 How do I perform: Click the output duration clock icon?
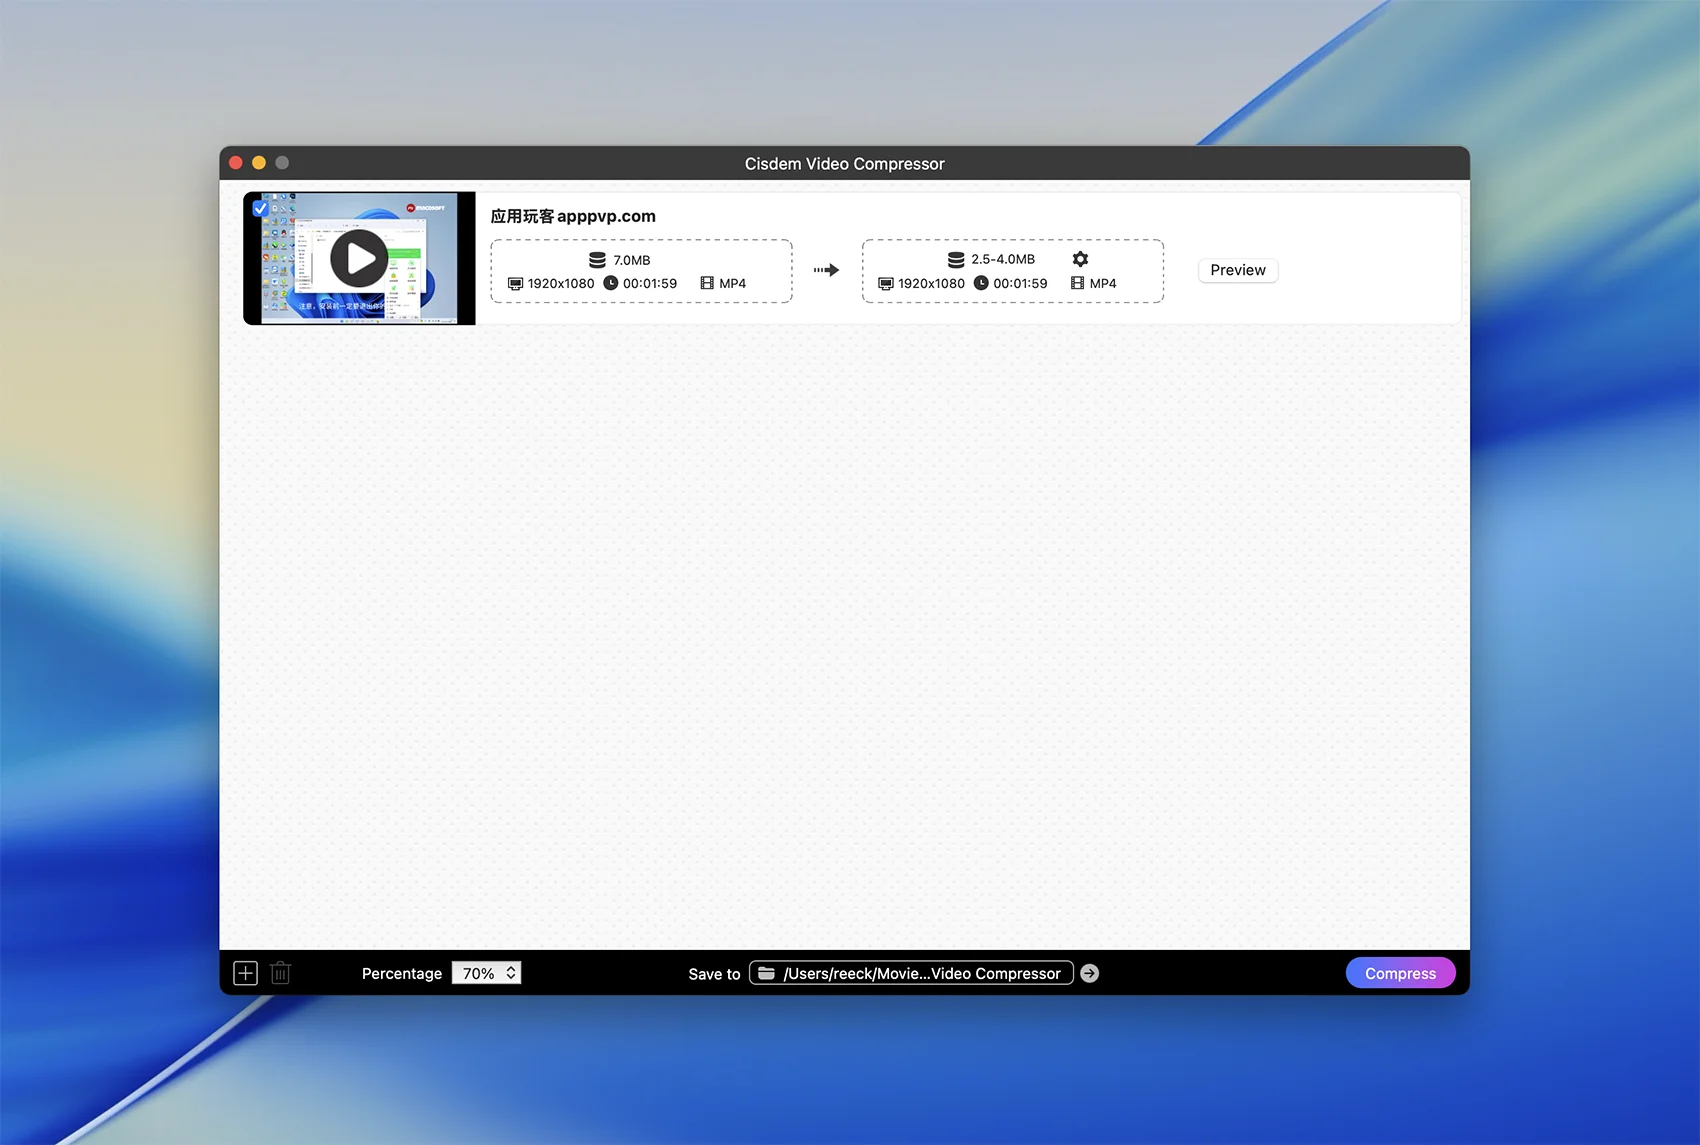click(x=981, y=283)
